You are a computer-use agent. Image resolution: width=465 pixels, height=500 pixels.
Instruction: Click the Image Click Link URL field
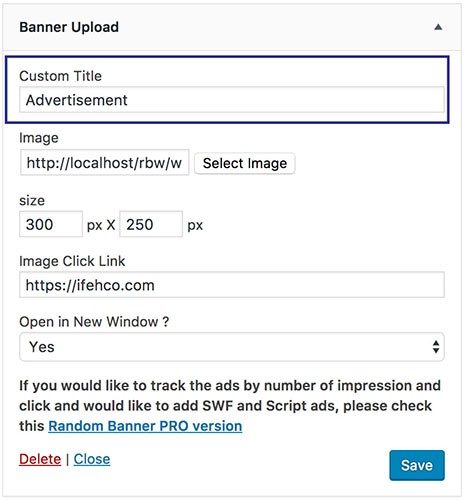(x=232, y=285)
